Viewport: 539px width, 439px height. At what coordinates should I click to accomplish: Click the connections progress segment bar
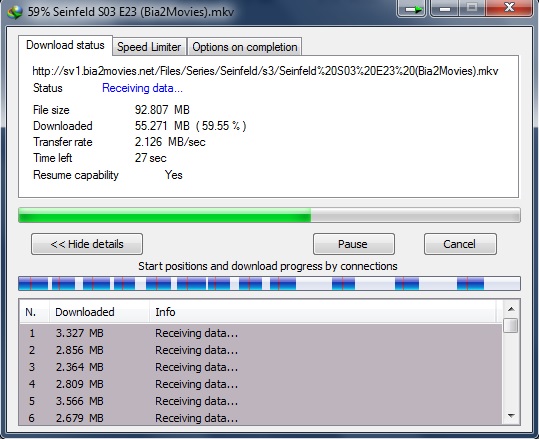pos(269,284)
